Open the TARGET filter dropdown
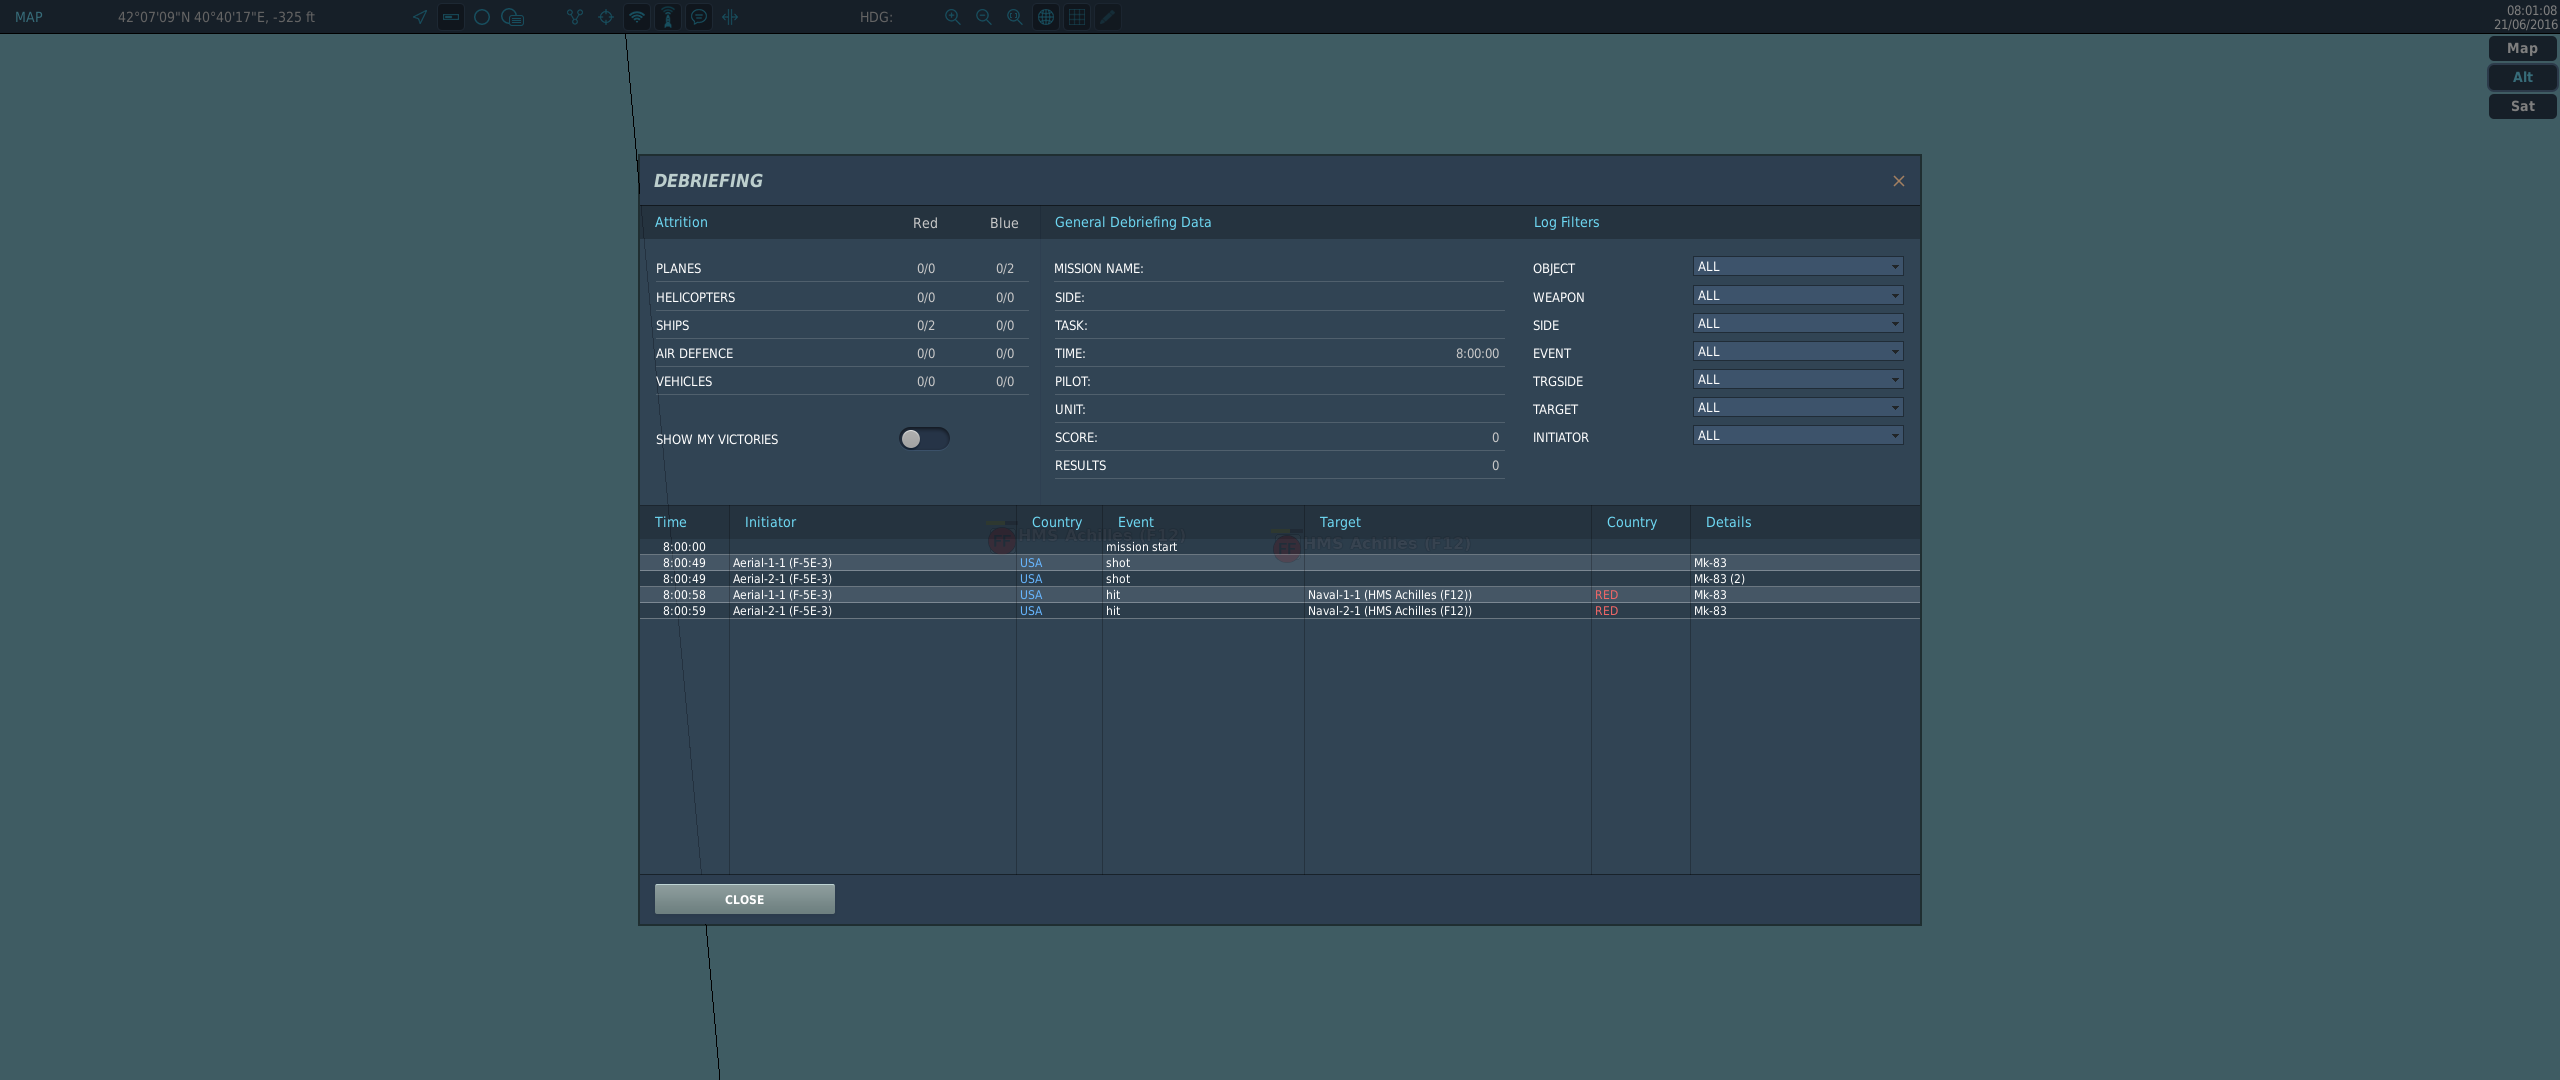The width and height of the screenshot is (2560, 1080). [x=1798, y=408]
